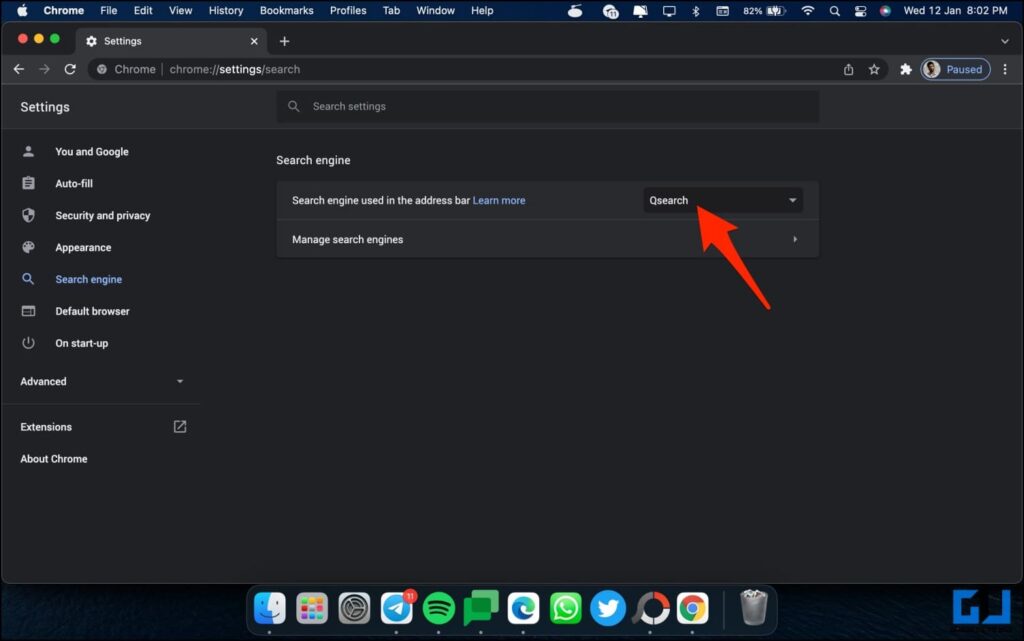1024x641 pixels.
Task: Close the Settings tab
Action: pos(254,41)
